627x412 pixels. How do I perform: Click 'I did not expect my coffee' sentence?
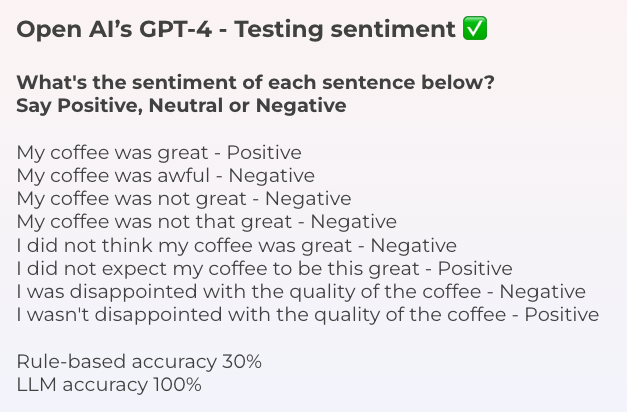[x=218, y=269]
